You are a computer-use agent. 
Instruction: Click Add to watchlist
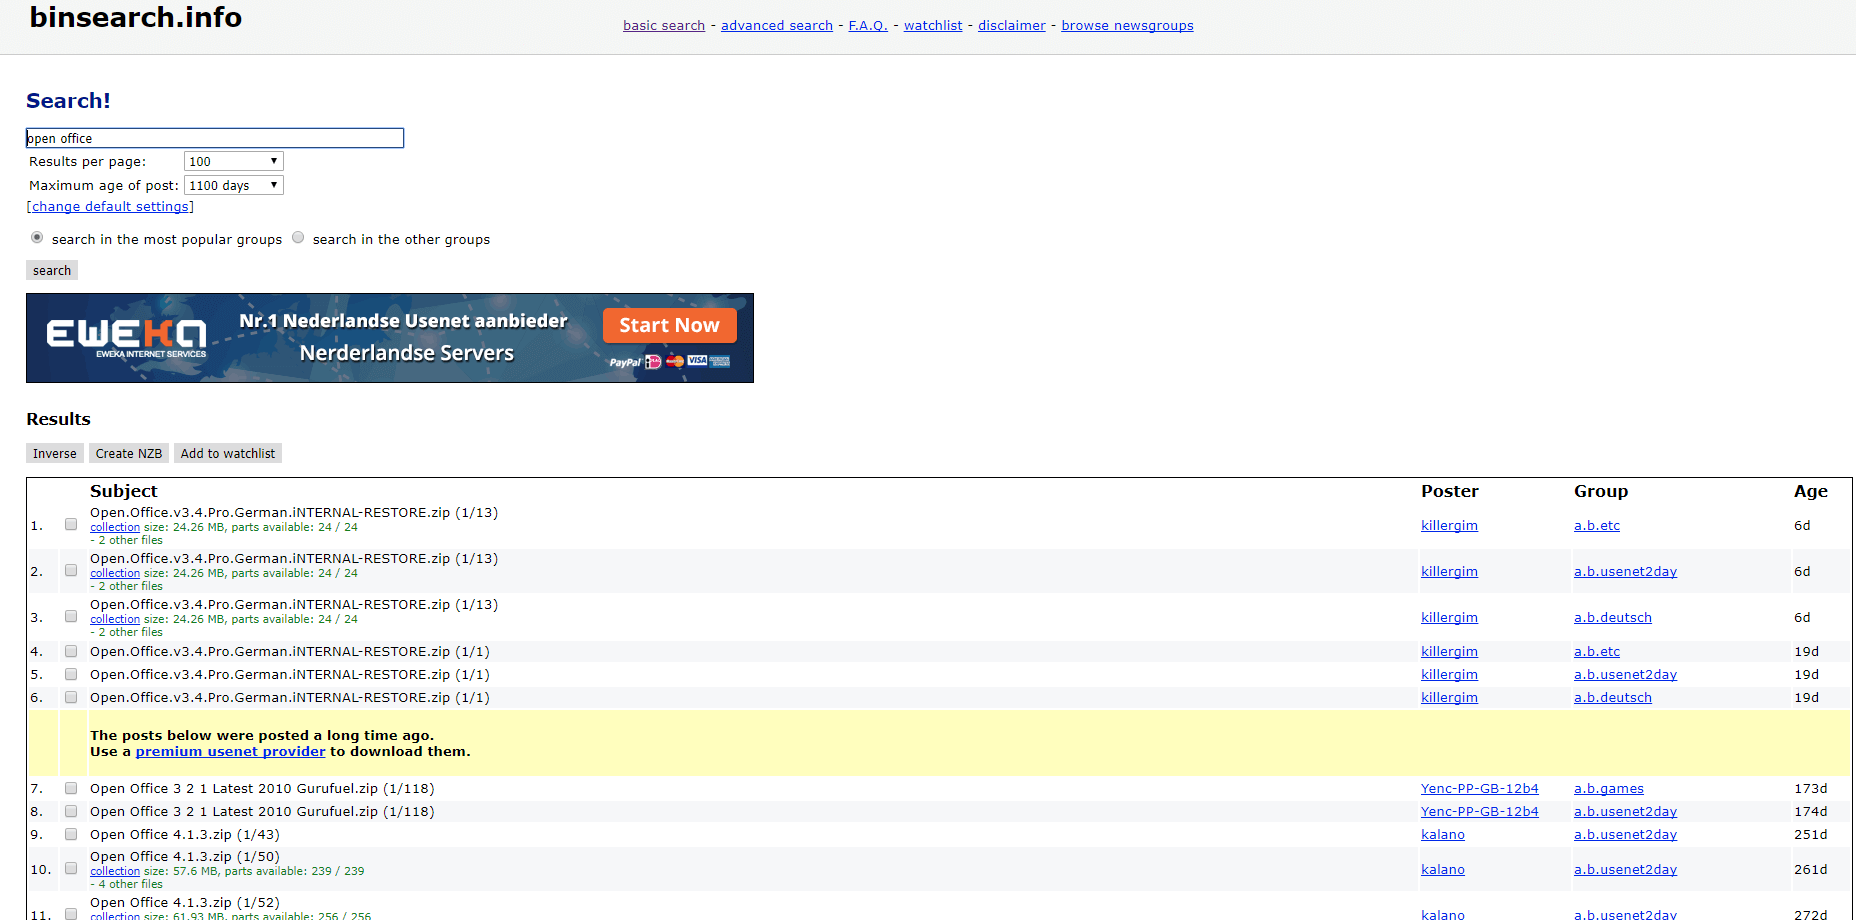click(x=227, y=453)
